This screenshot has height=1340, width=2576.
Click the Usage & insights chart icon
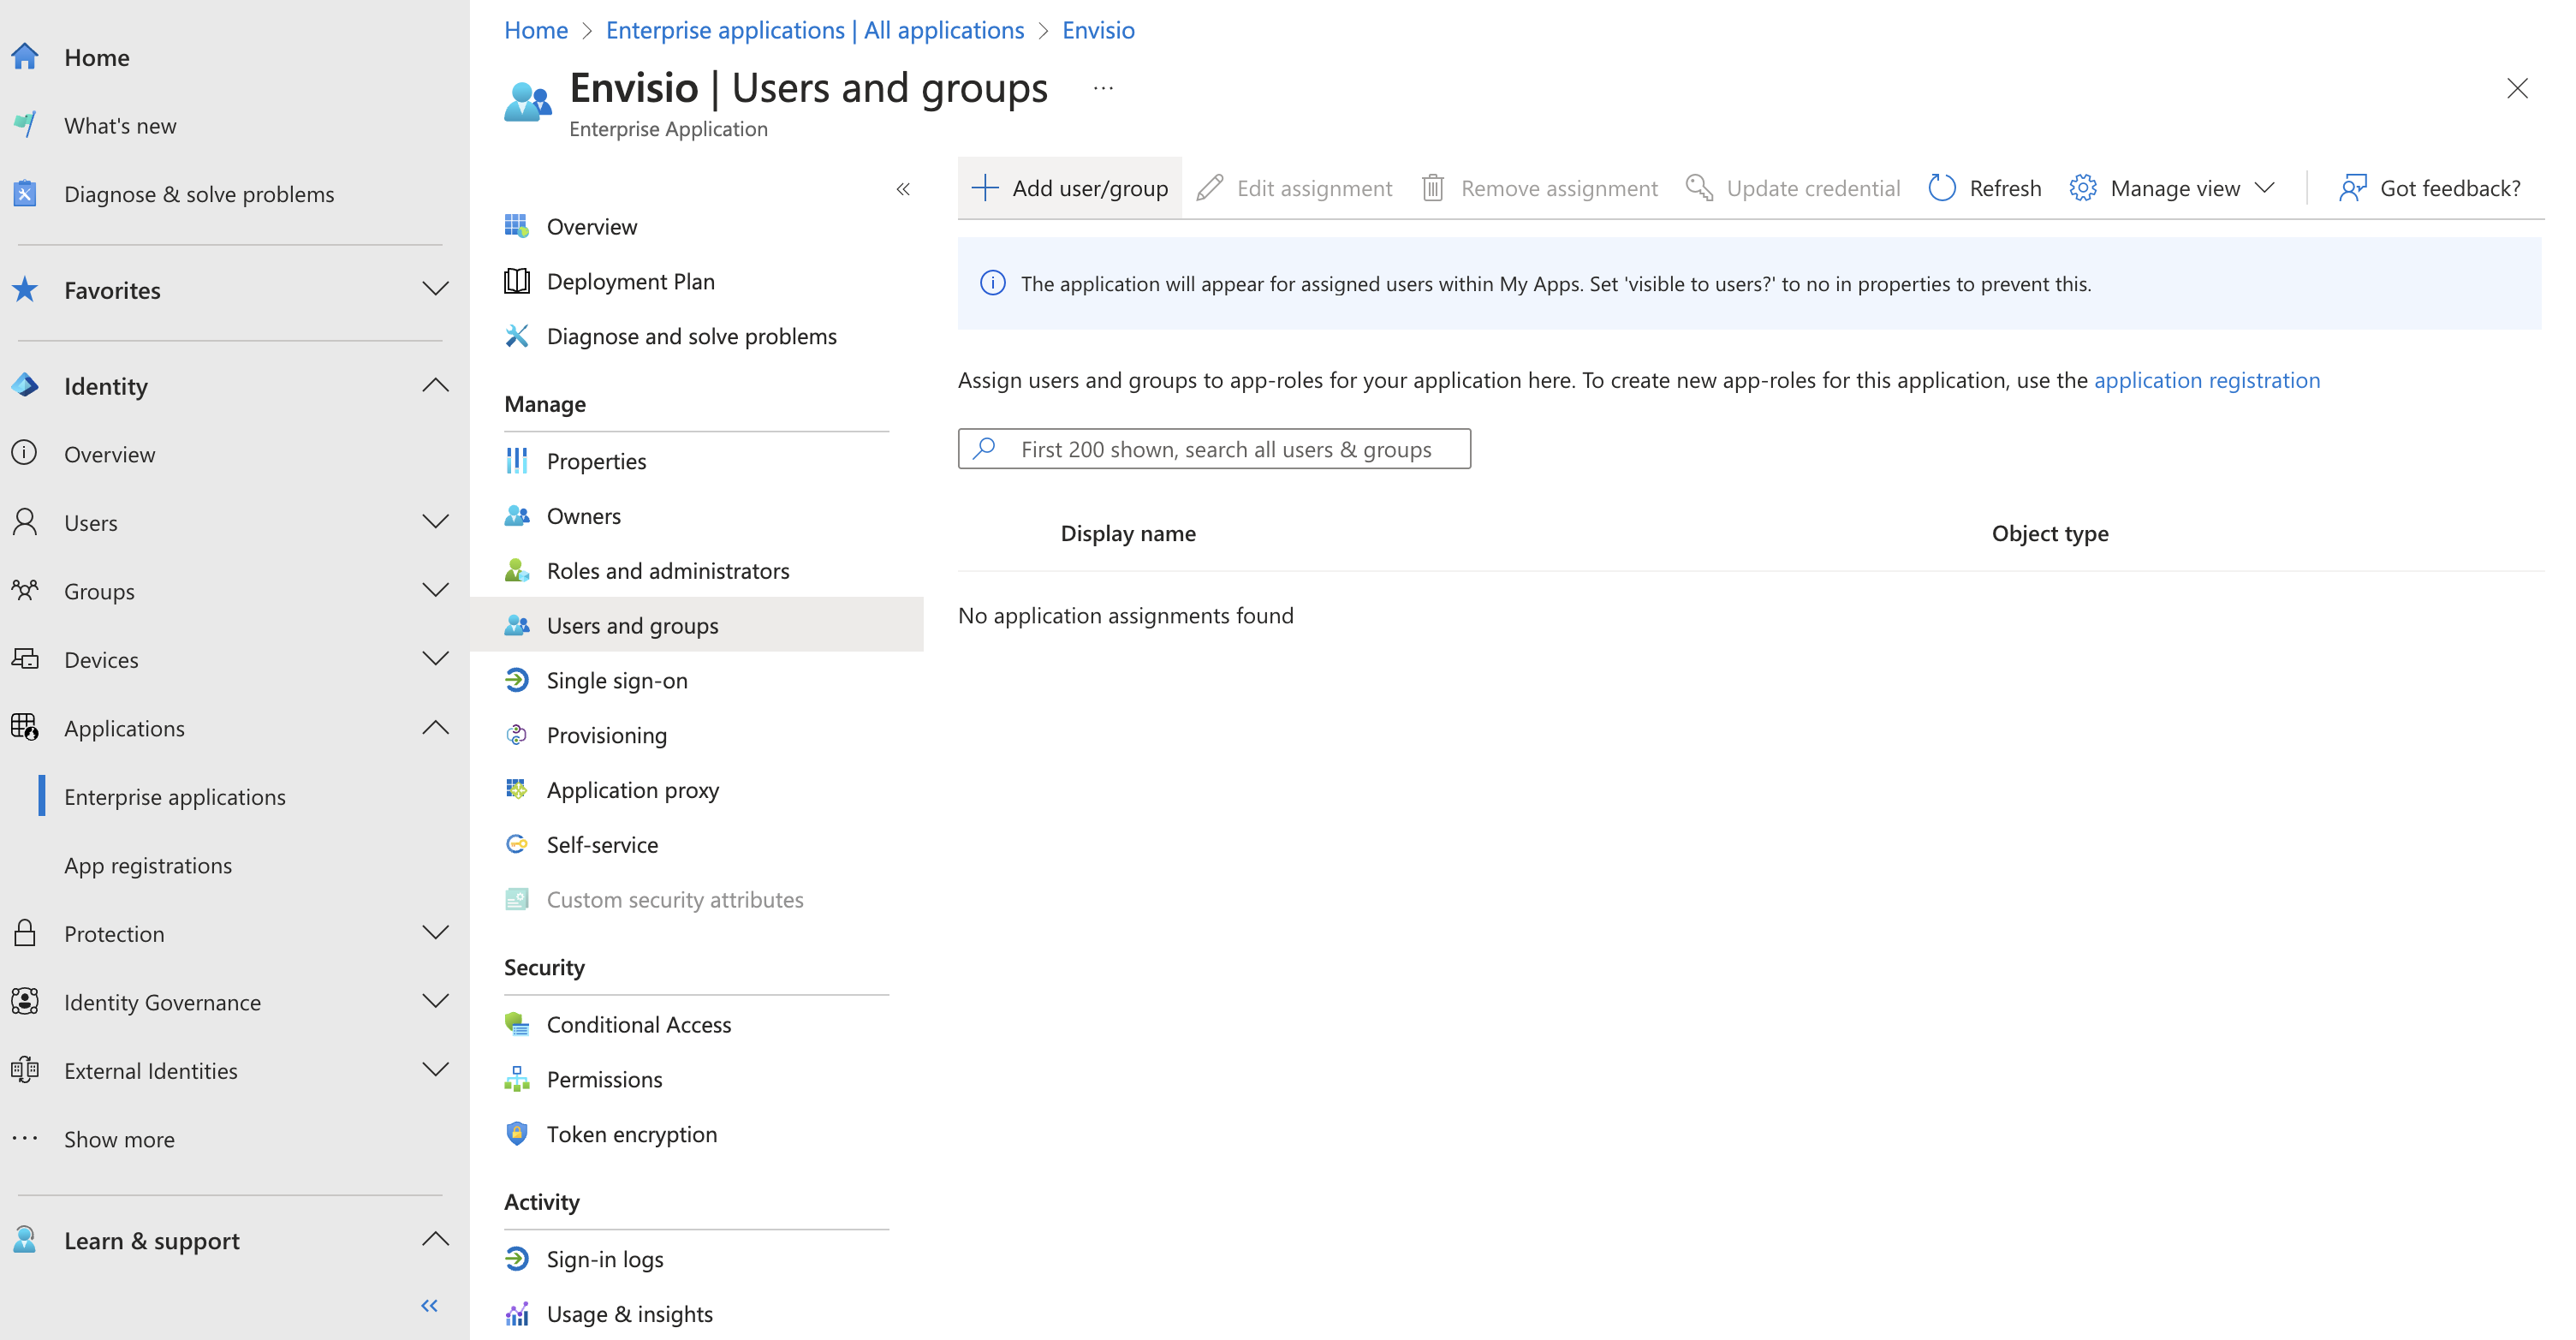[x=517, y=1313]
